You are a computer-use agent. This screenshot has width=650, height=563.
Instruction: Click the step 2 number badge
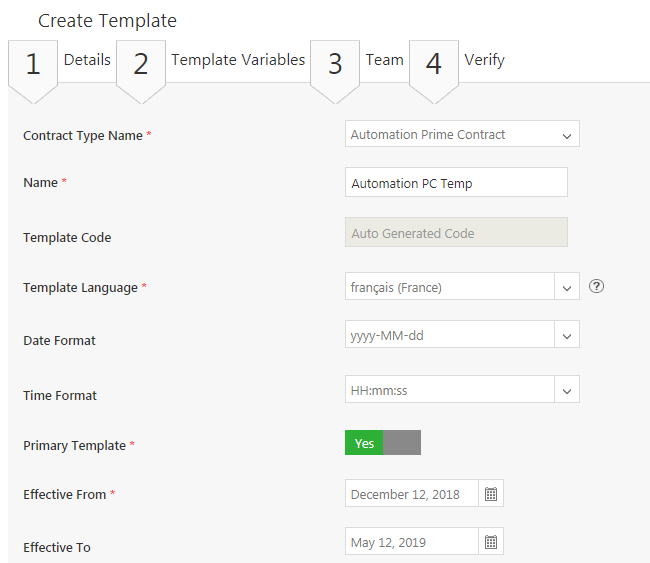point(141,65)
